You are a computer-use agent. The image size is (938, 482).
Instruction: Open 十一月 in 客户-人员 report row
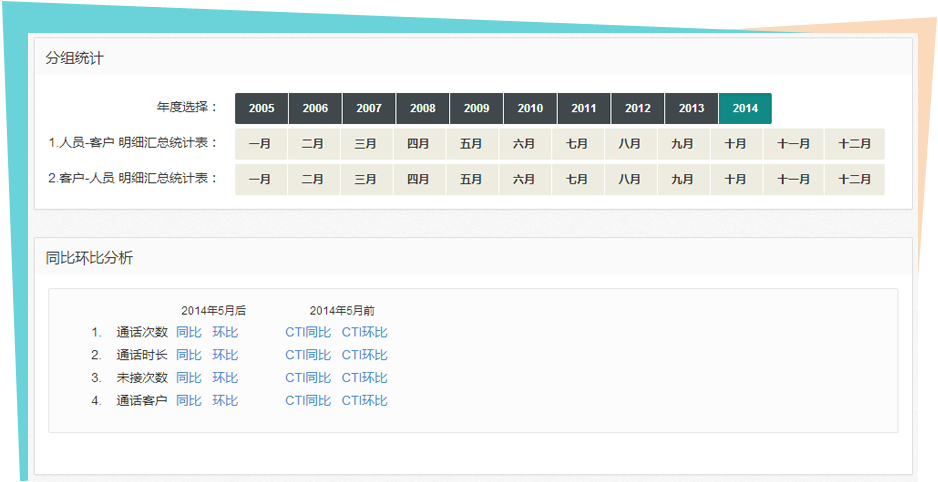[793, 180]
